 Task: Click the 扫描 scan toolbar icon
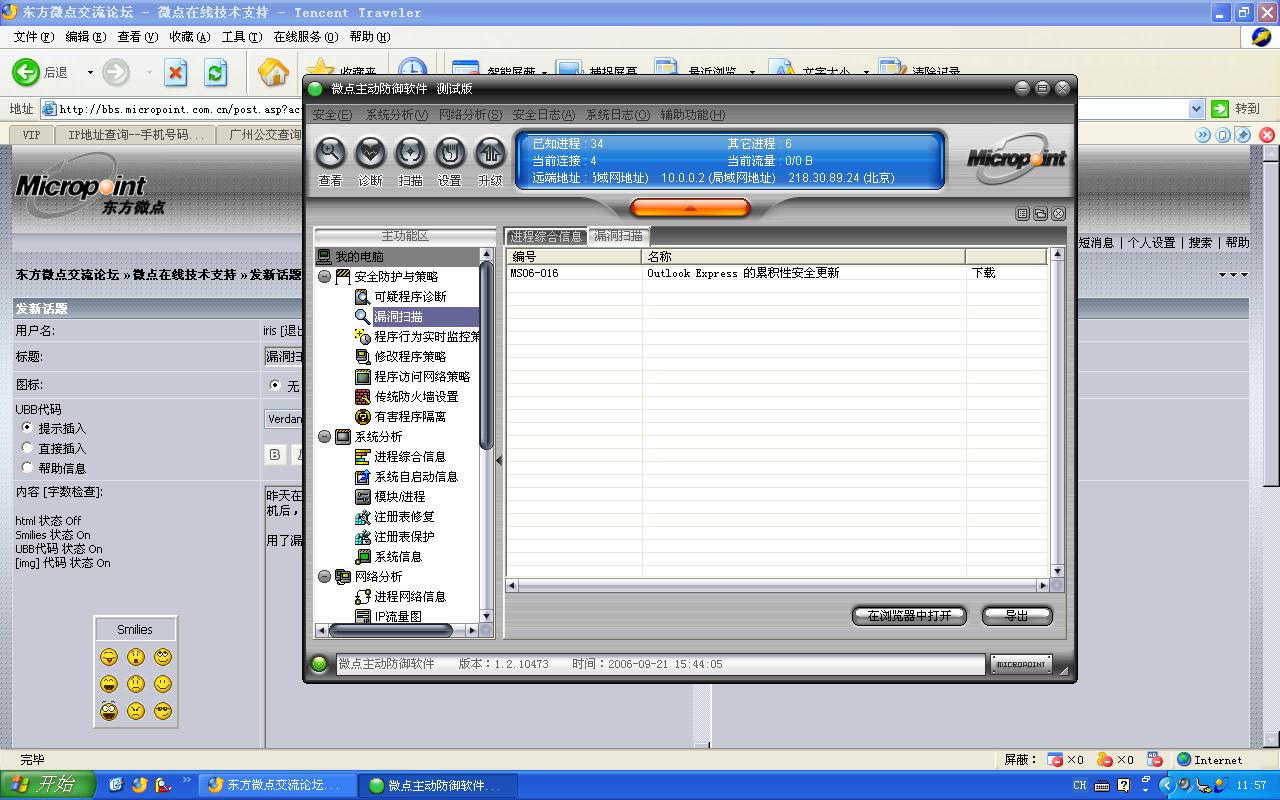click(x=410, y=153)
